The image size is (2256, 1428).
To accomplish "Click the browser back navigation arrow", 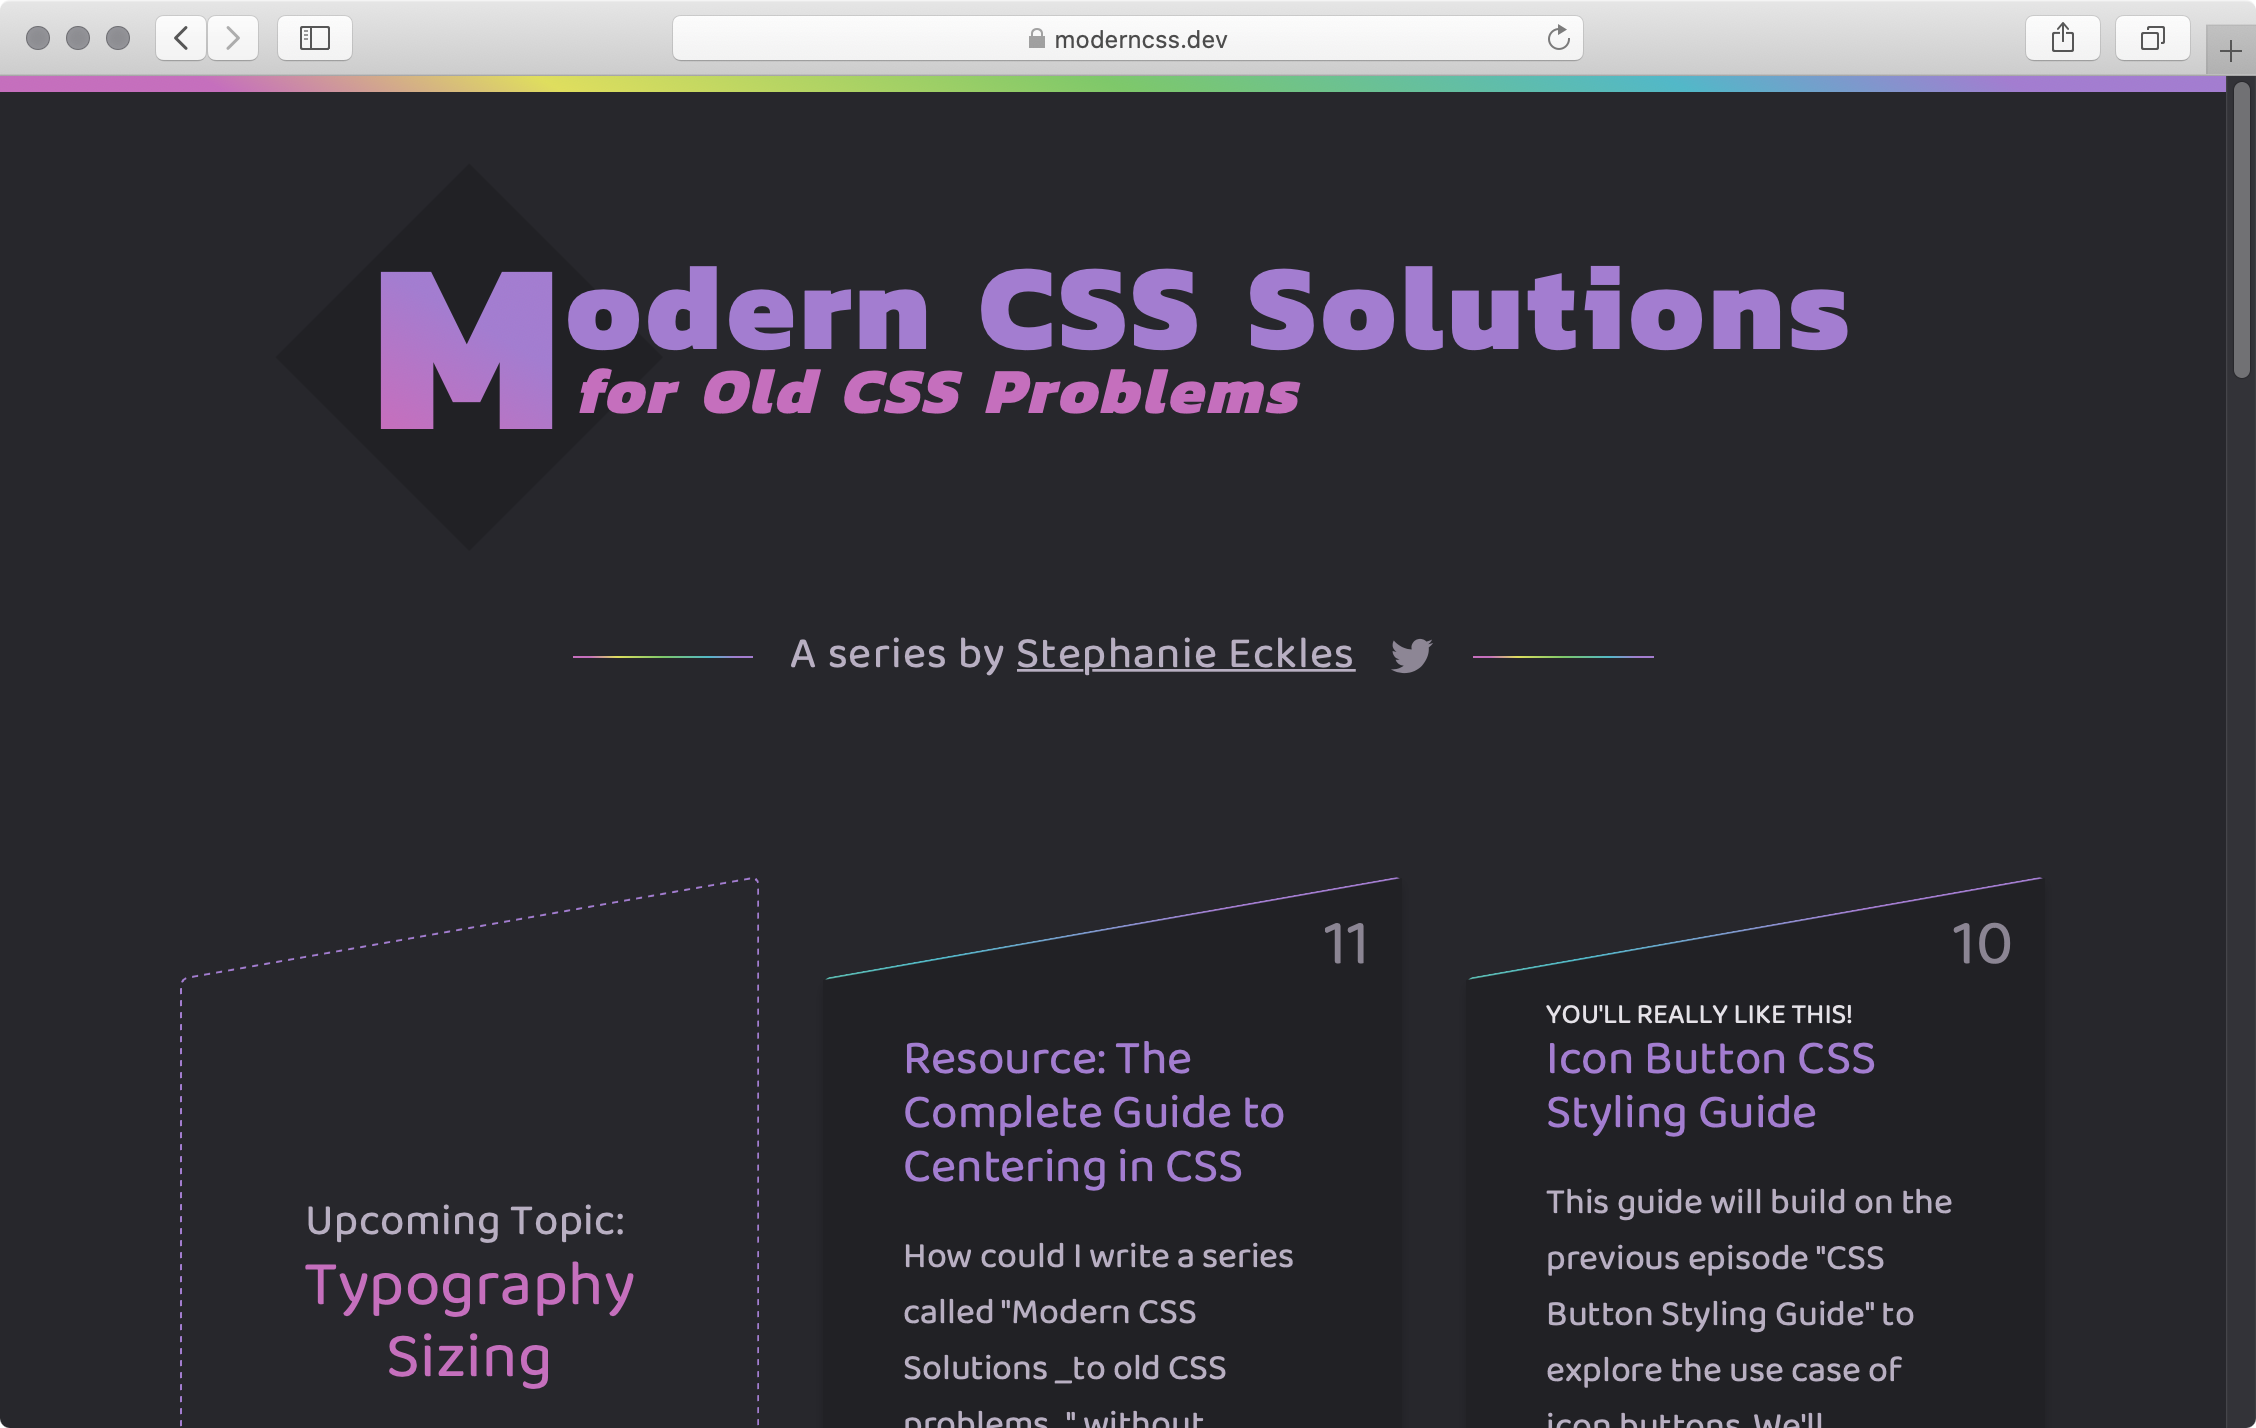I will coord(181,36).
